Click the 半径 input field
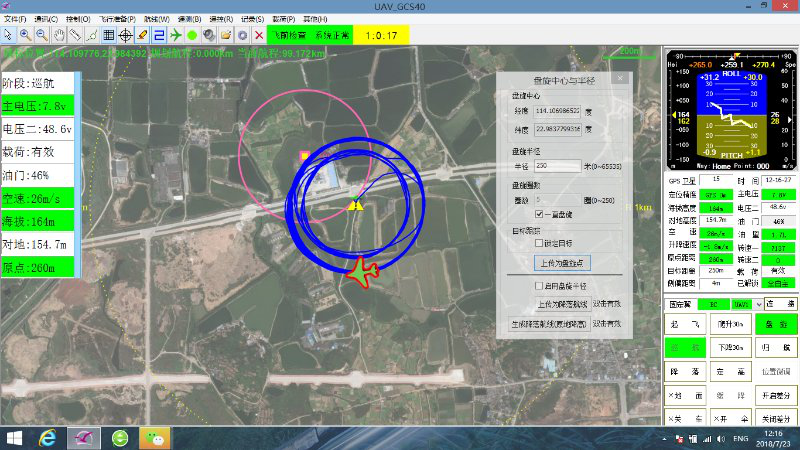Screen dimensions: 800x450 [x=557, y=166]
